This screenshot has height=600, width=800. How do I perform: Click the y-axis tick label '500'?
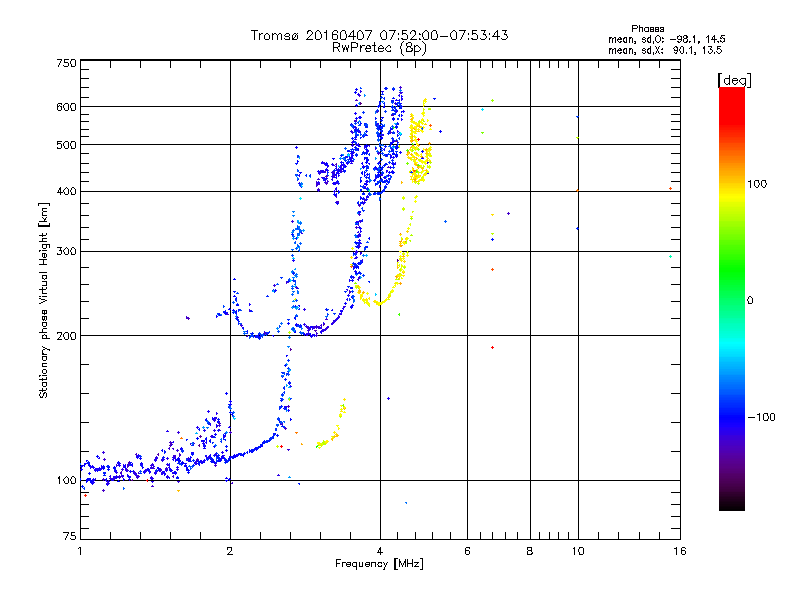click(67, 145)
